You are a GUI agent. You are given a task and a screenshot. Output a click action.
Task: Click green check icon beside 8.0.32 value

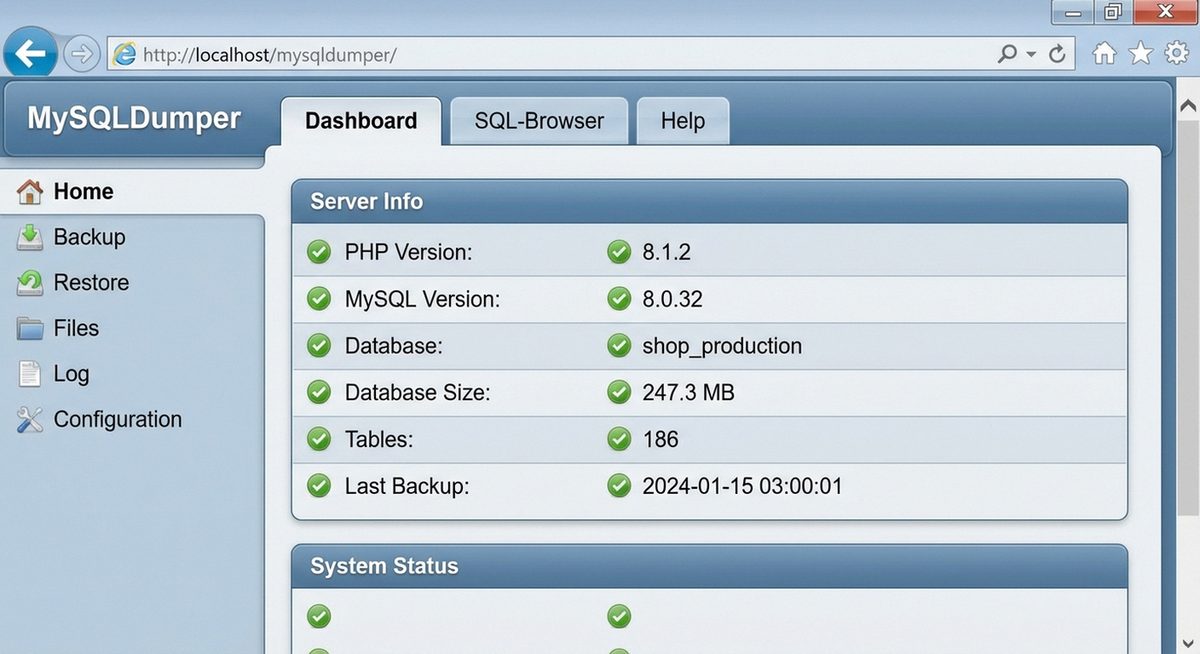(x=619, y=299)
